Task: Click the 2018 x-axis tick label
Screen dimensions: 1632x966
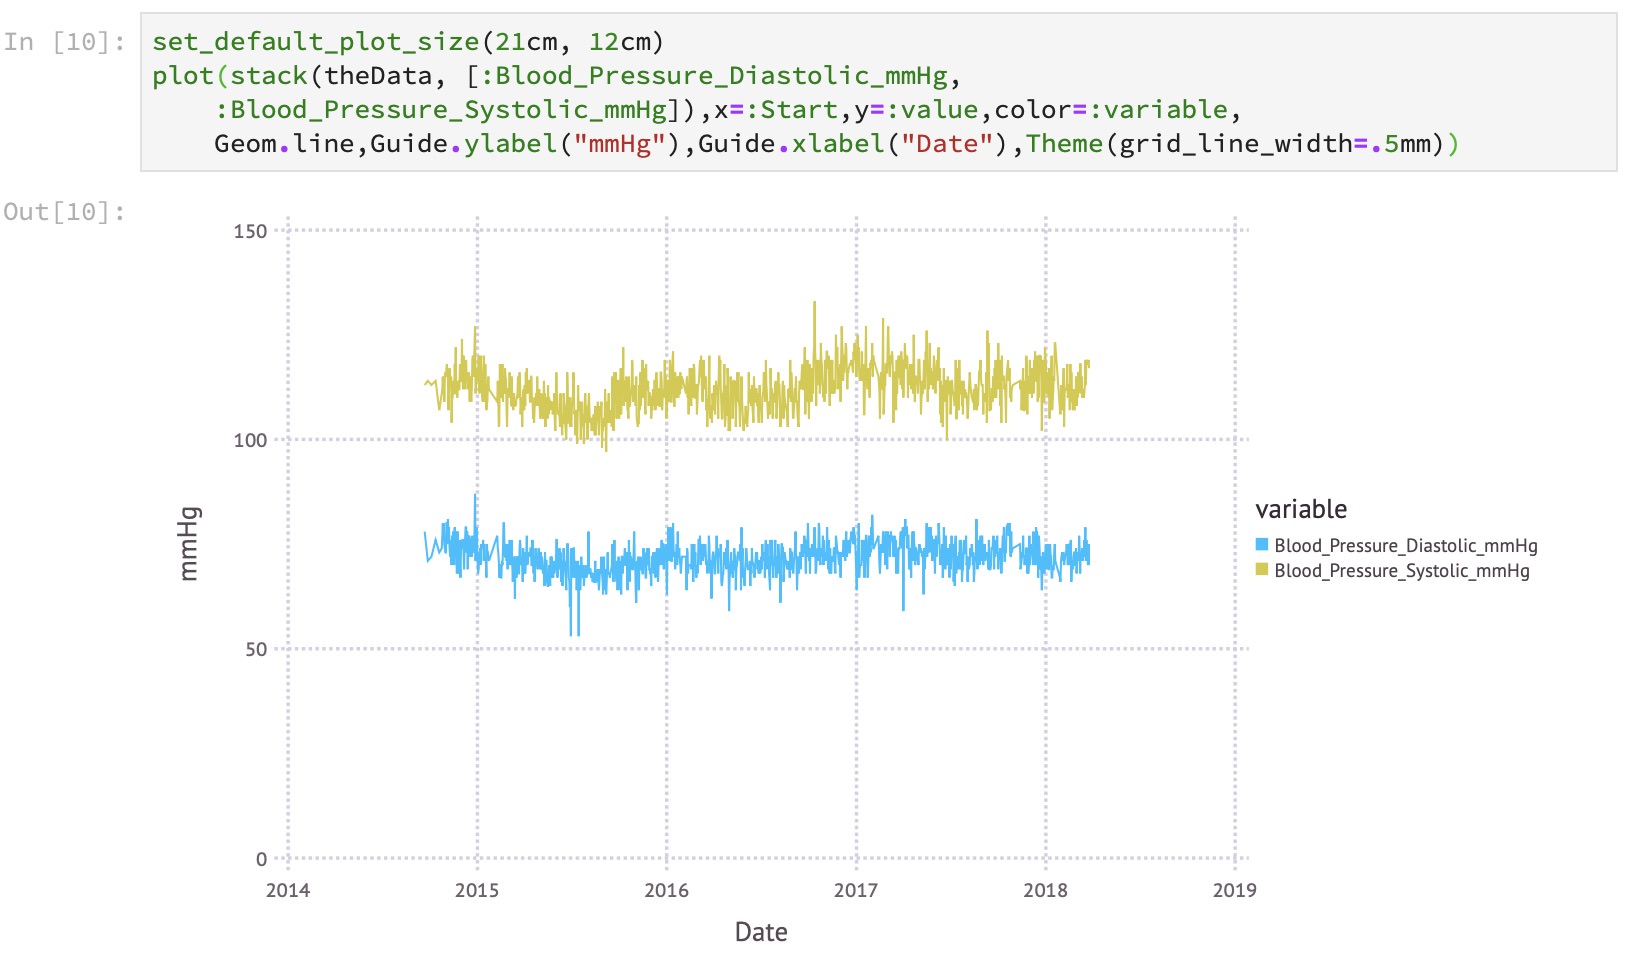Action: point(1045,890)
